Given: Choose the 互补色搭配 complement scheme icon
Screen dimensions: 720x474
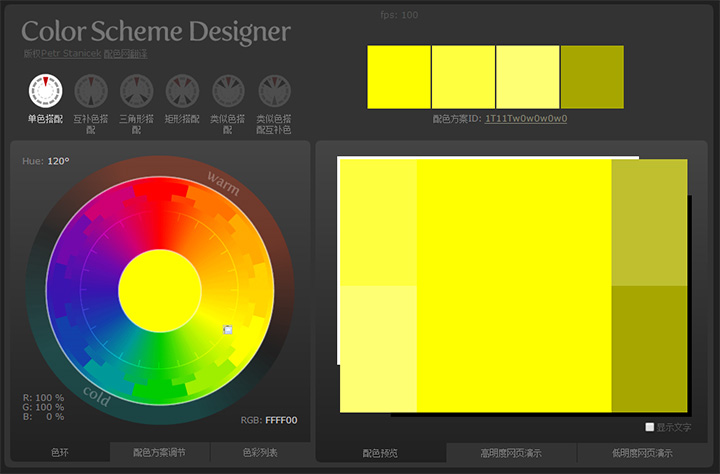Looking at the screenshot, I should (x=91, y=91).
